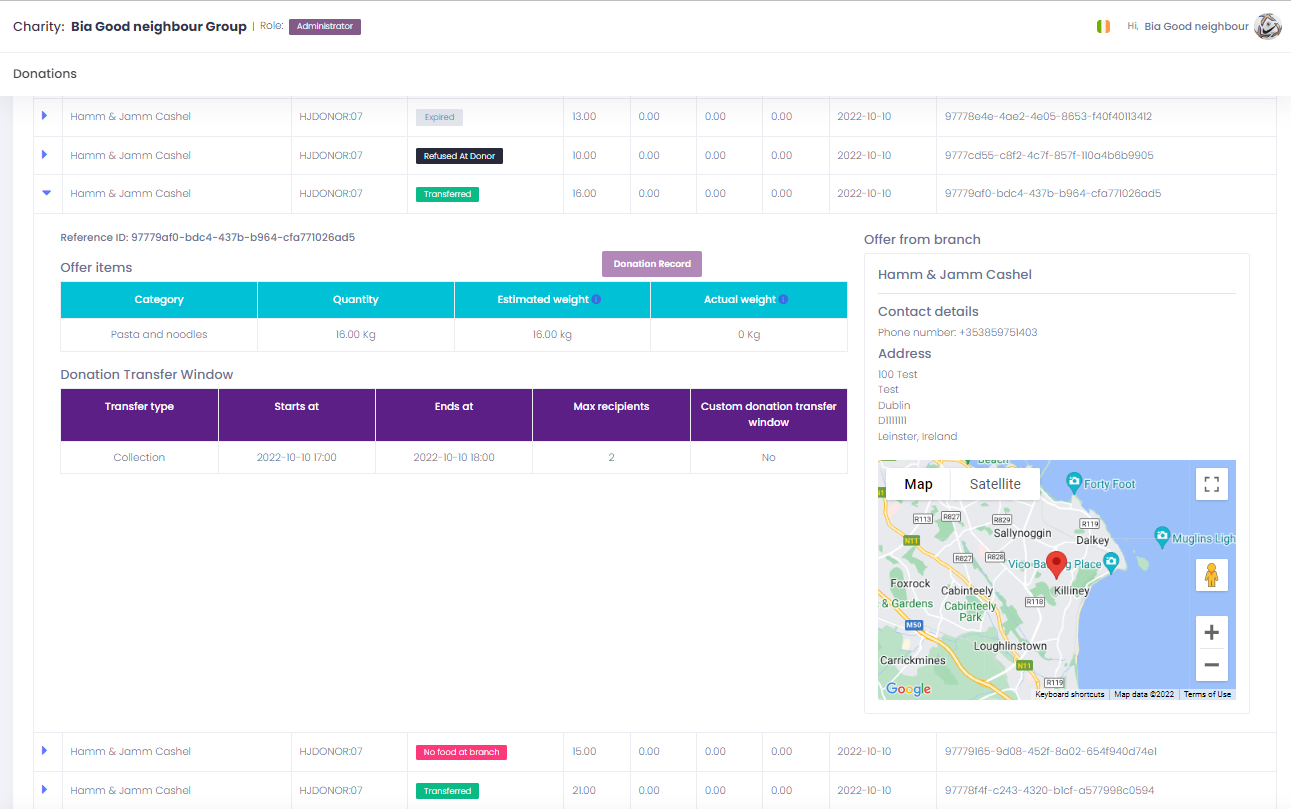Click the No food at branch badge
1291x809 pixels.
click(x=461, y=752)
